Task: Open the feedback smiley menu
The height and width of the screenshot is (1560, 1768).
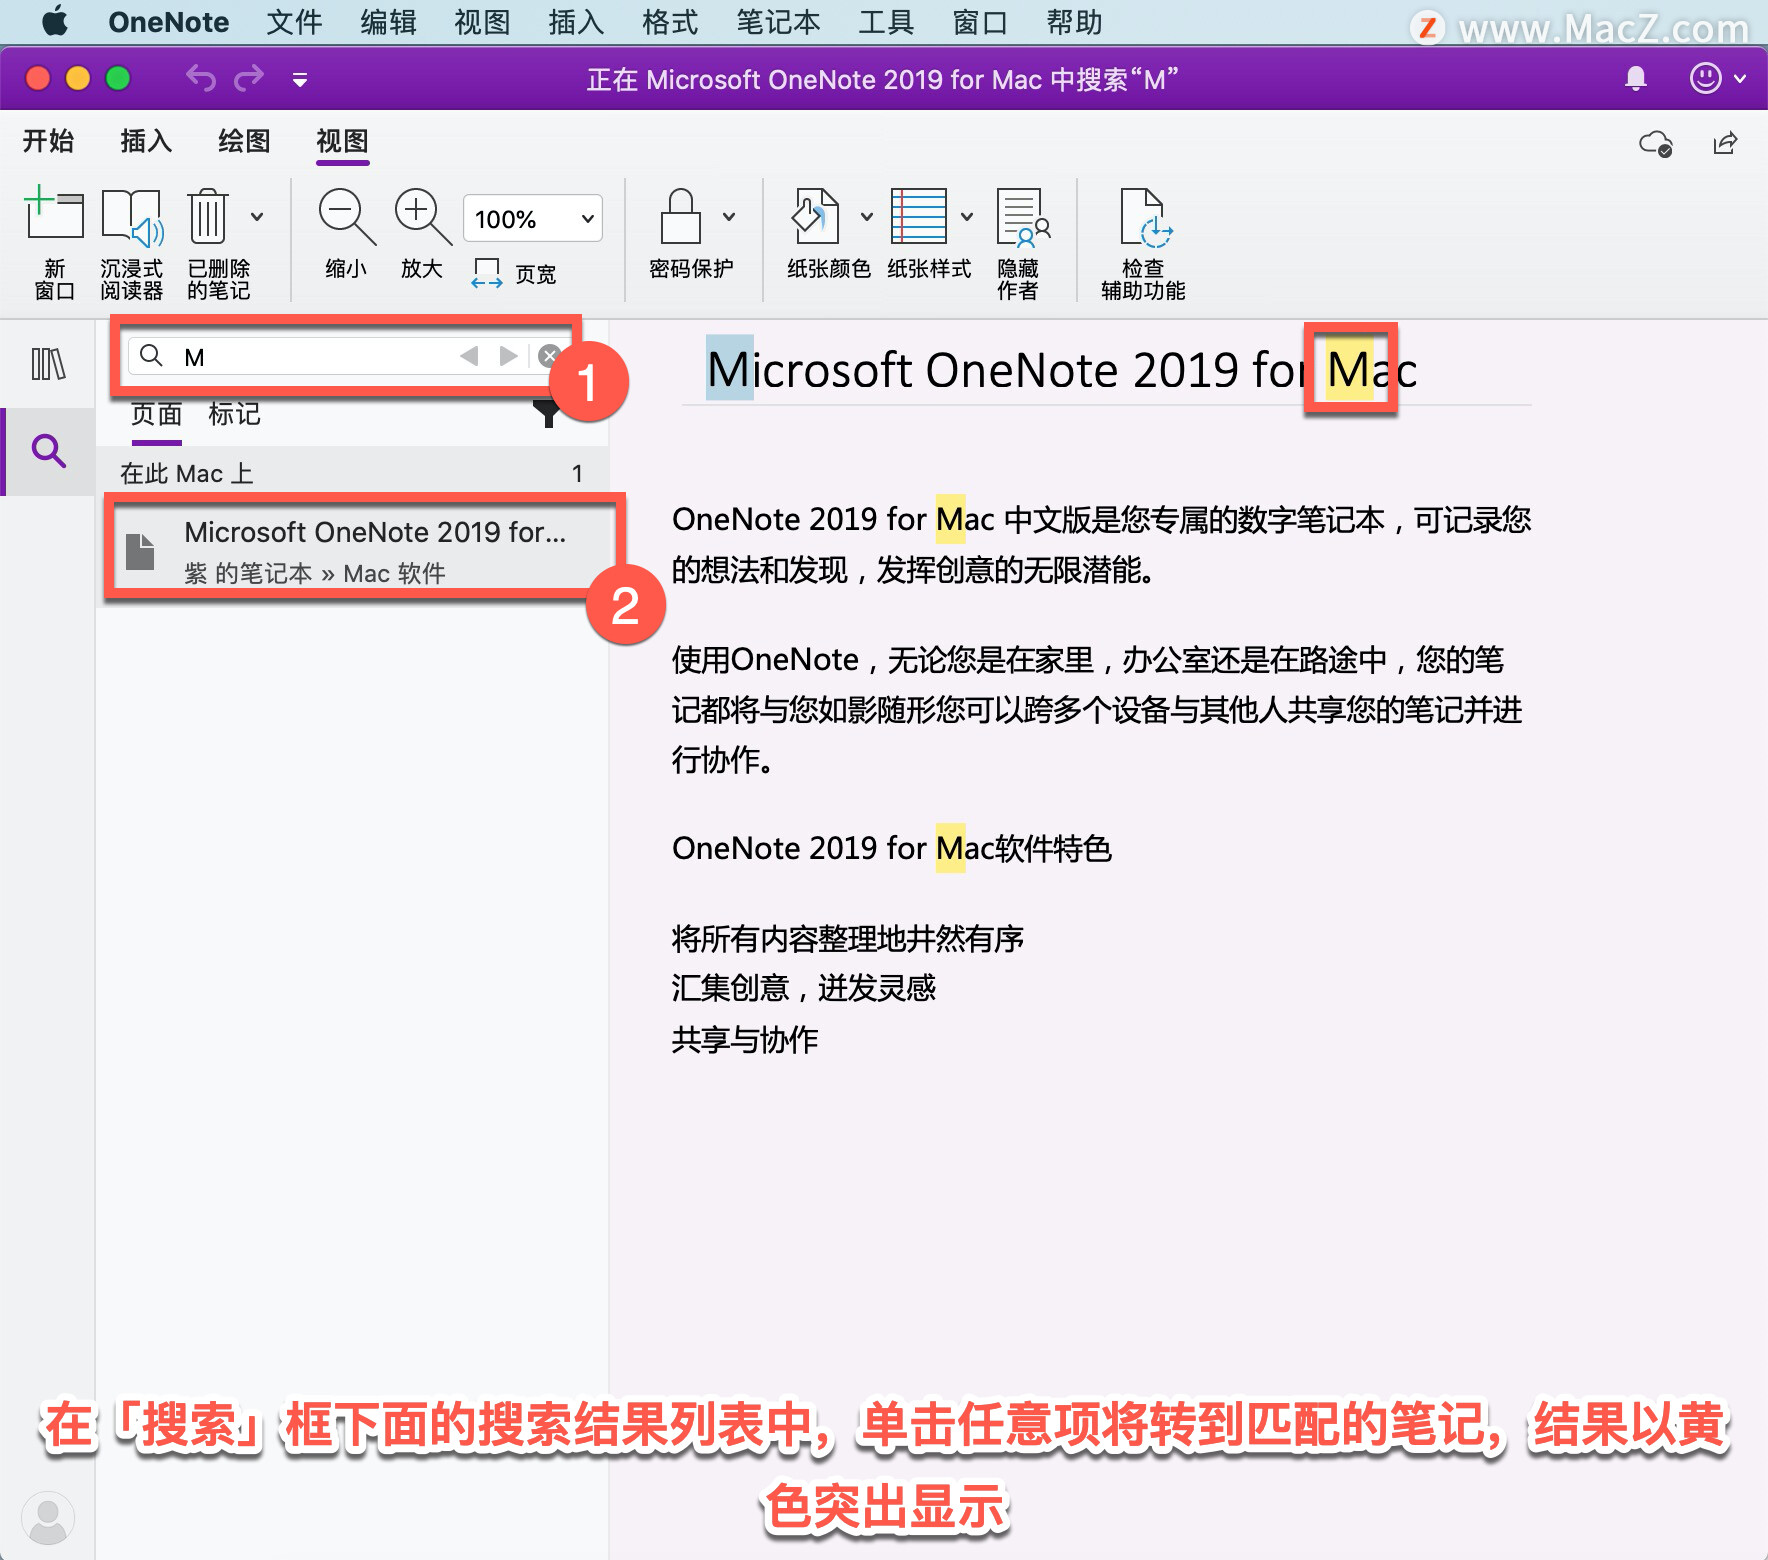Action: tap(1716, 78)
